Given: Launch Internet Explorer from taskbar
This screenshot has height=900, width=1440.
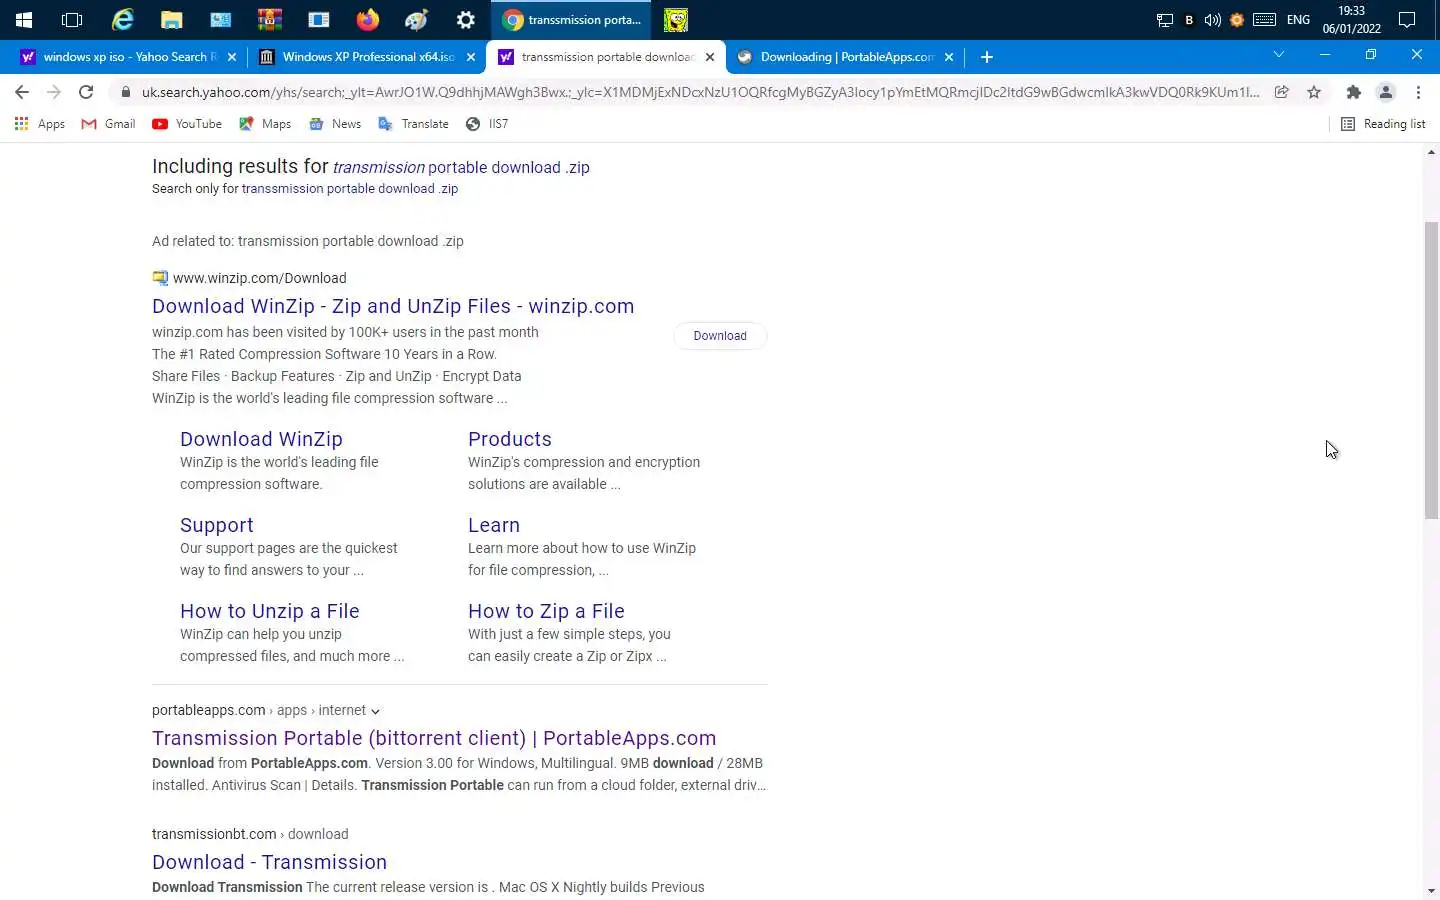Looking at the screenshot, I should pos(122,20).
